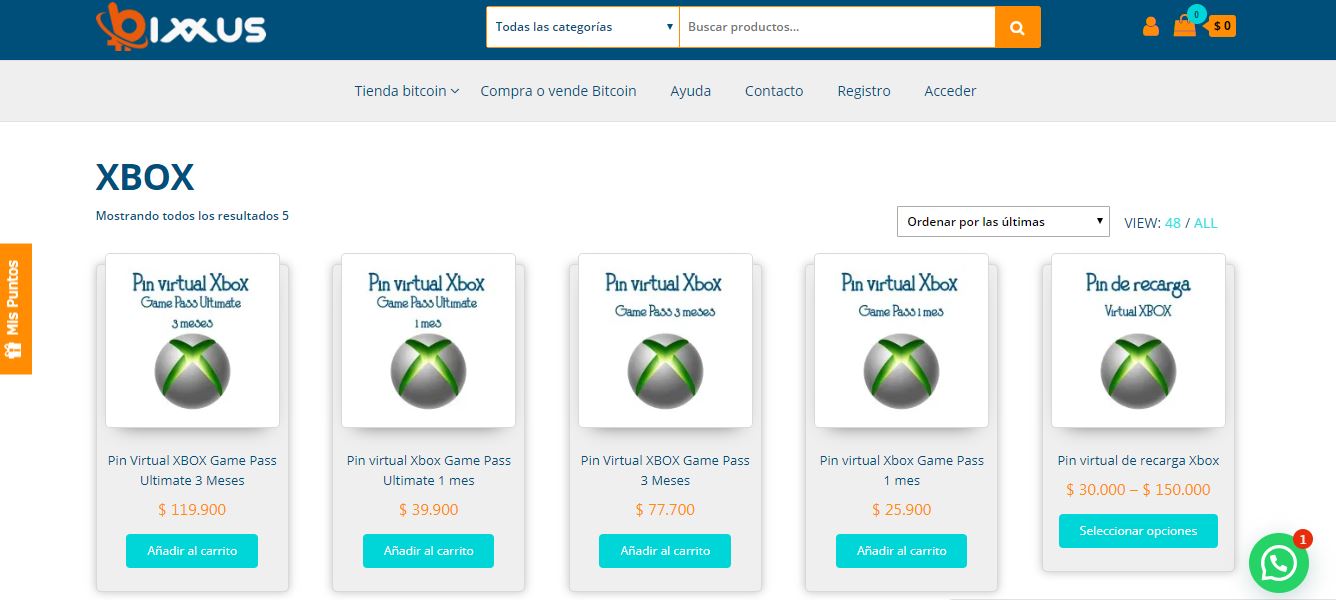Screen dimensions: 1336x600
Task: Open Game Pass Ultimate 1 mes image
Action: [428, 340]
